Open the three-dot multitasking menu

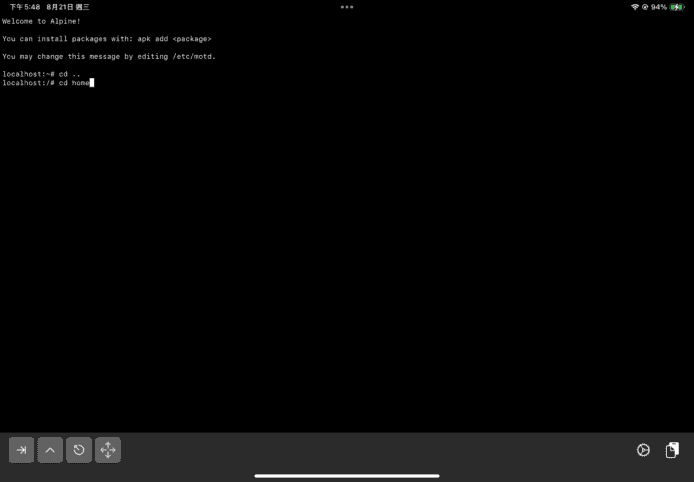(x=347, y=6)
